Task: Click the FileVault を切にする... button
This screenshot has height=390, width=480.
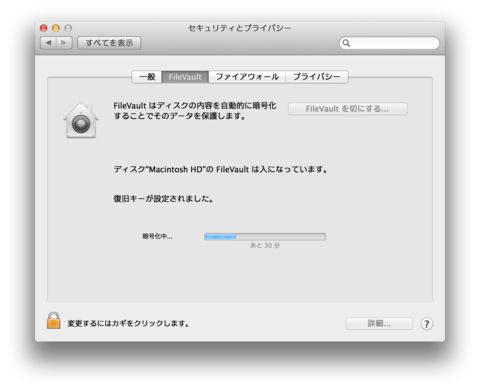Action: point(347,109)
